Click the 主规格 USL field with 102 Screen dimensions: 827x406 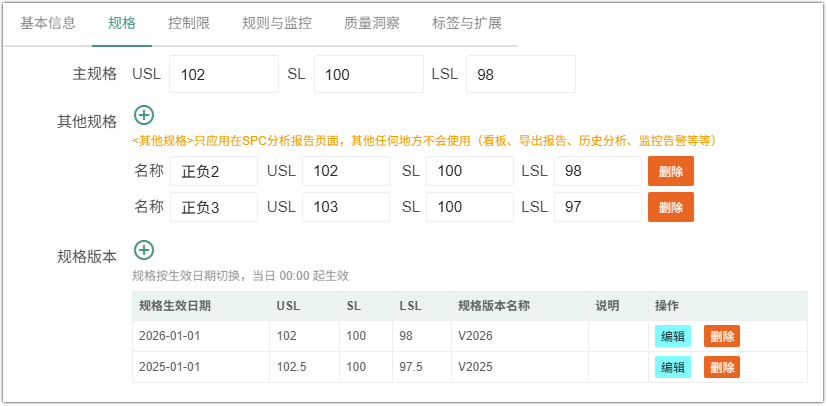pos(224,74)
